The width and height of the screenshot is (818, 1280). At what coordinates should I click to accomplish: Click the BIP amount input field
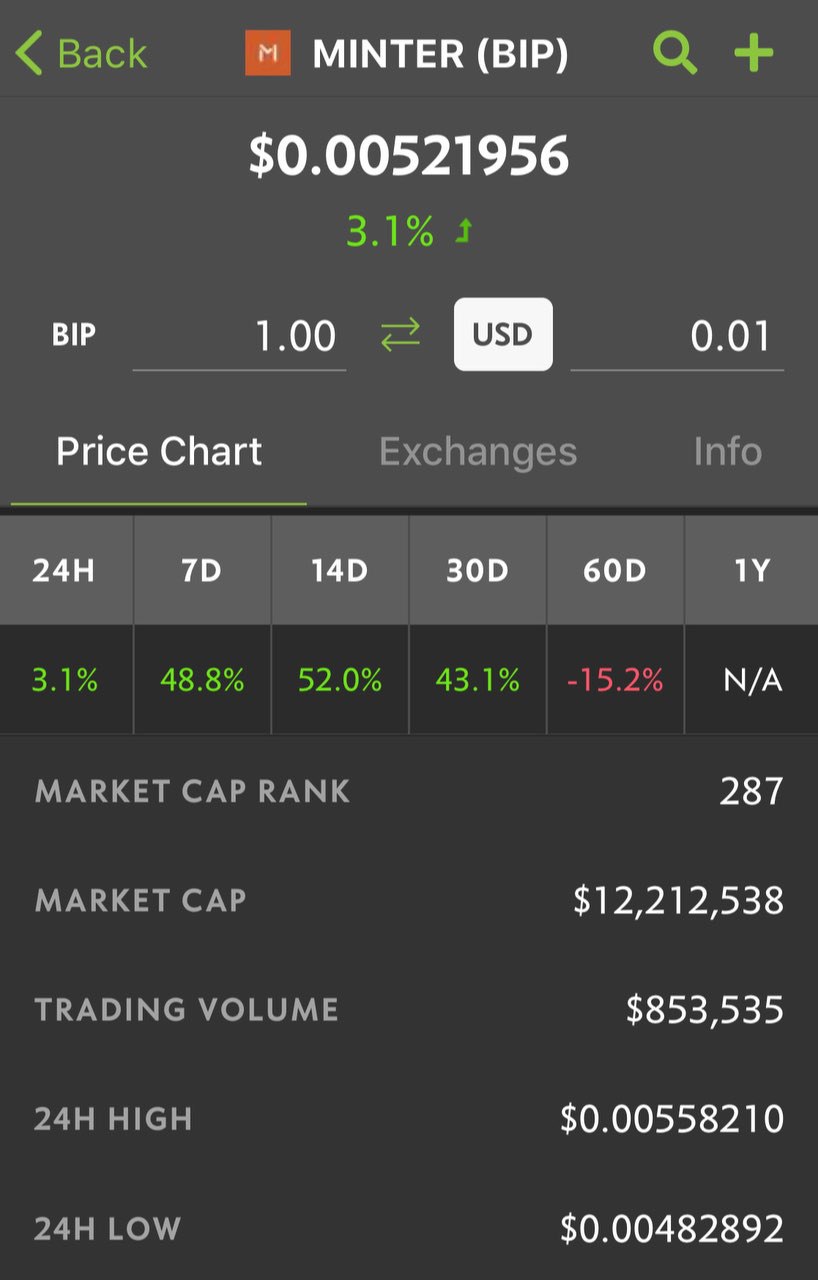[240, 337]
